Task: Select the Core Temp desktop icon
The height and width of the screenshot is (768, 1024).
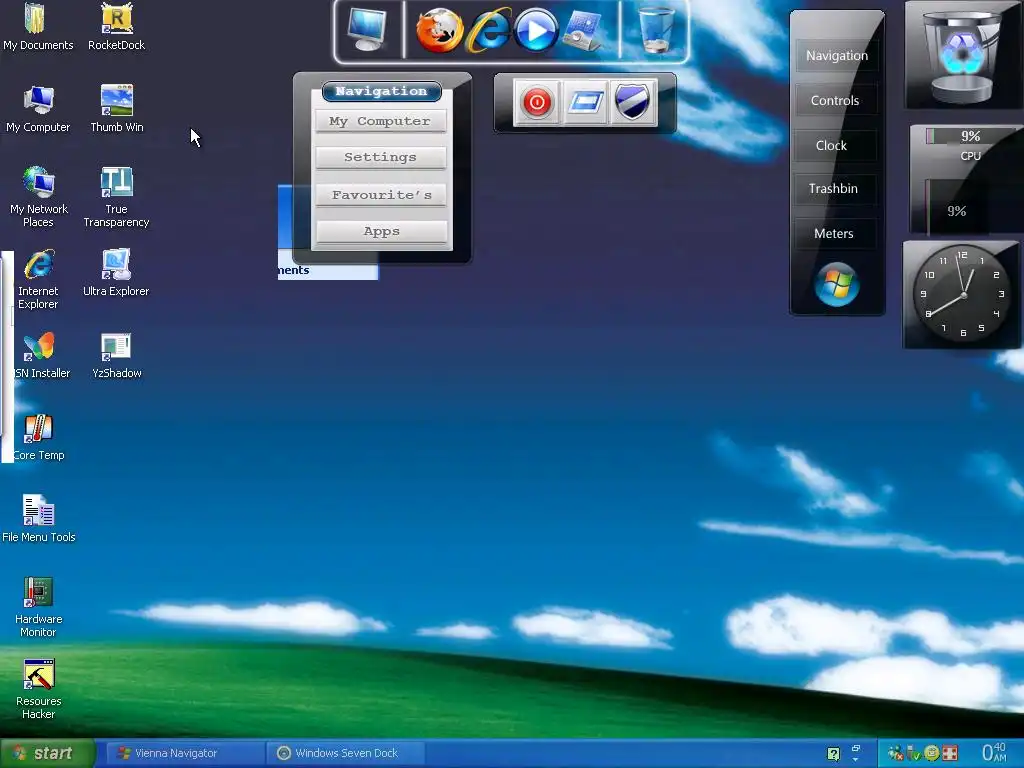Action: pos(38,438)
